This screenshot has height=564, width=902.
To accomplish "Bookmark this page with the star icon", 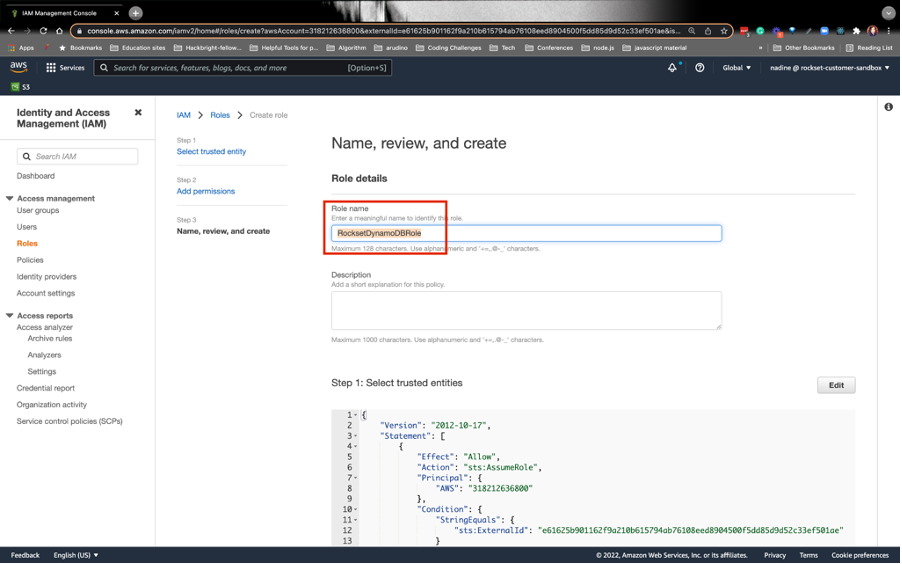I will 724,31.
